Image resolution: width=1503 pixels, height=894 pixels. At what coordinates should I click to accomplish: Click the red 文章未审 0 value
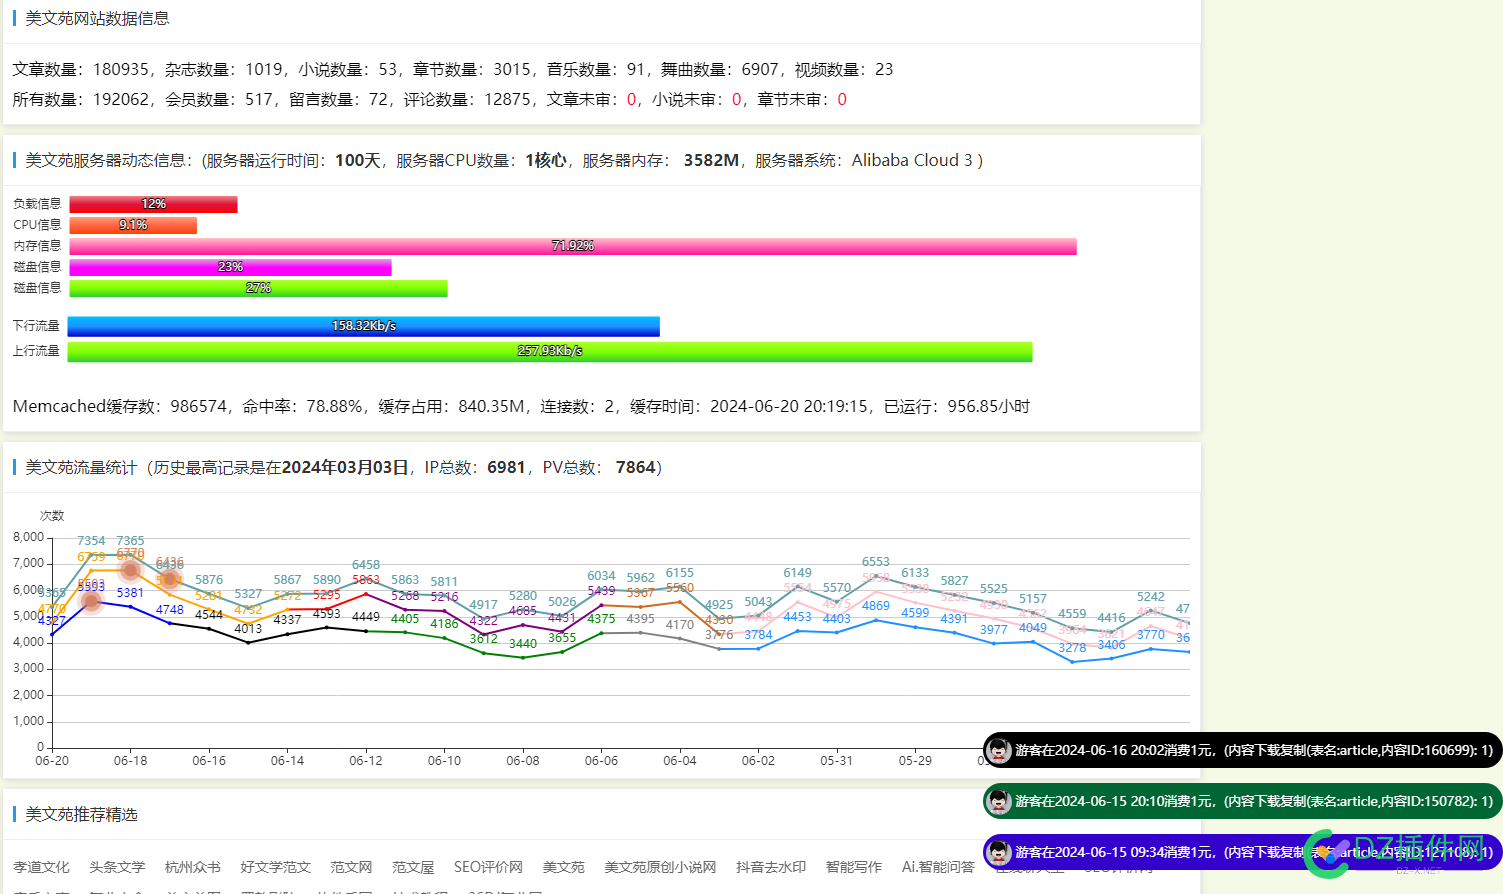[x=632, y=100]
